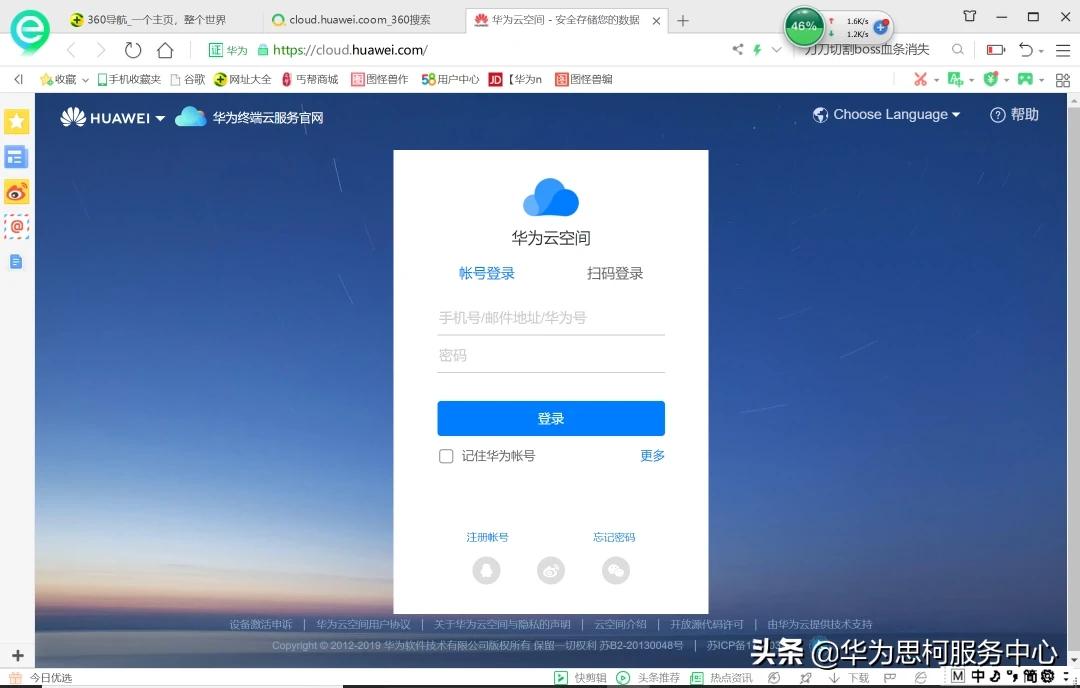
Task: Add sidebar app with plus icon
Action: [18, 656]
